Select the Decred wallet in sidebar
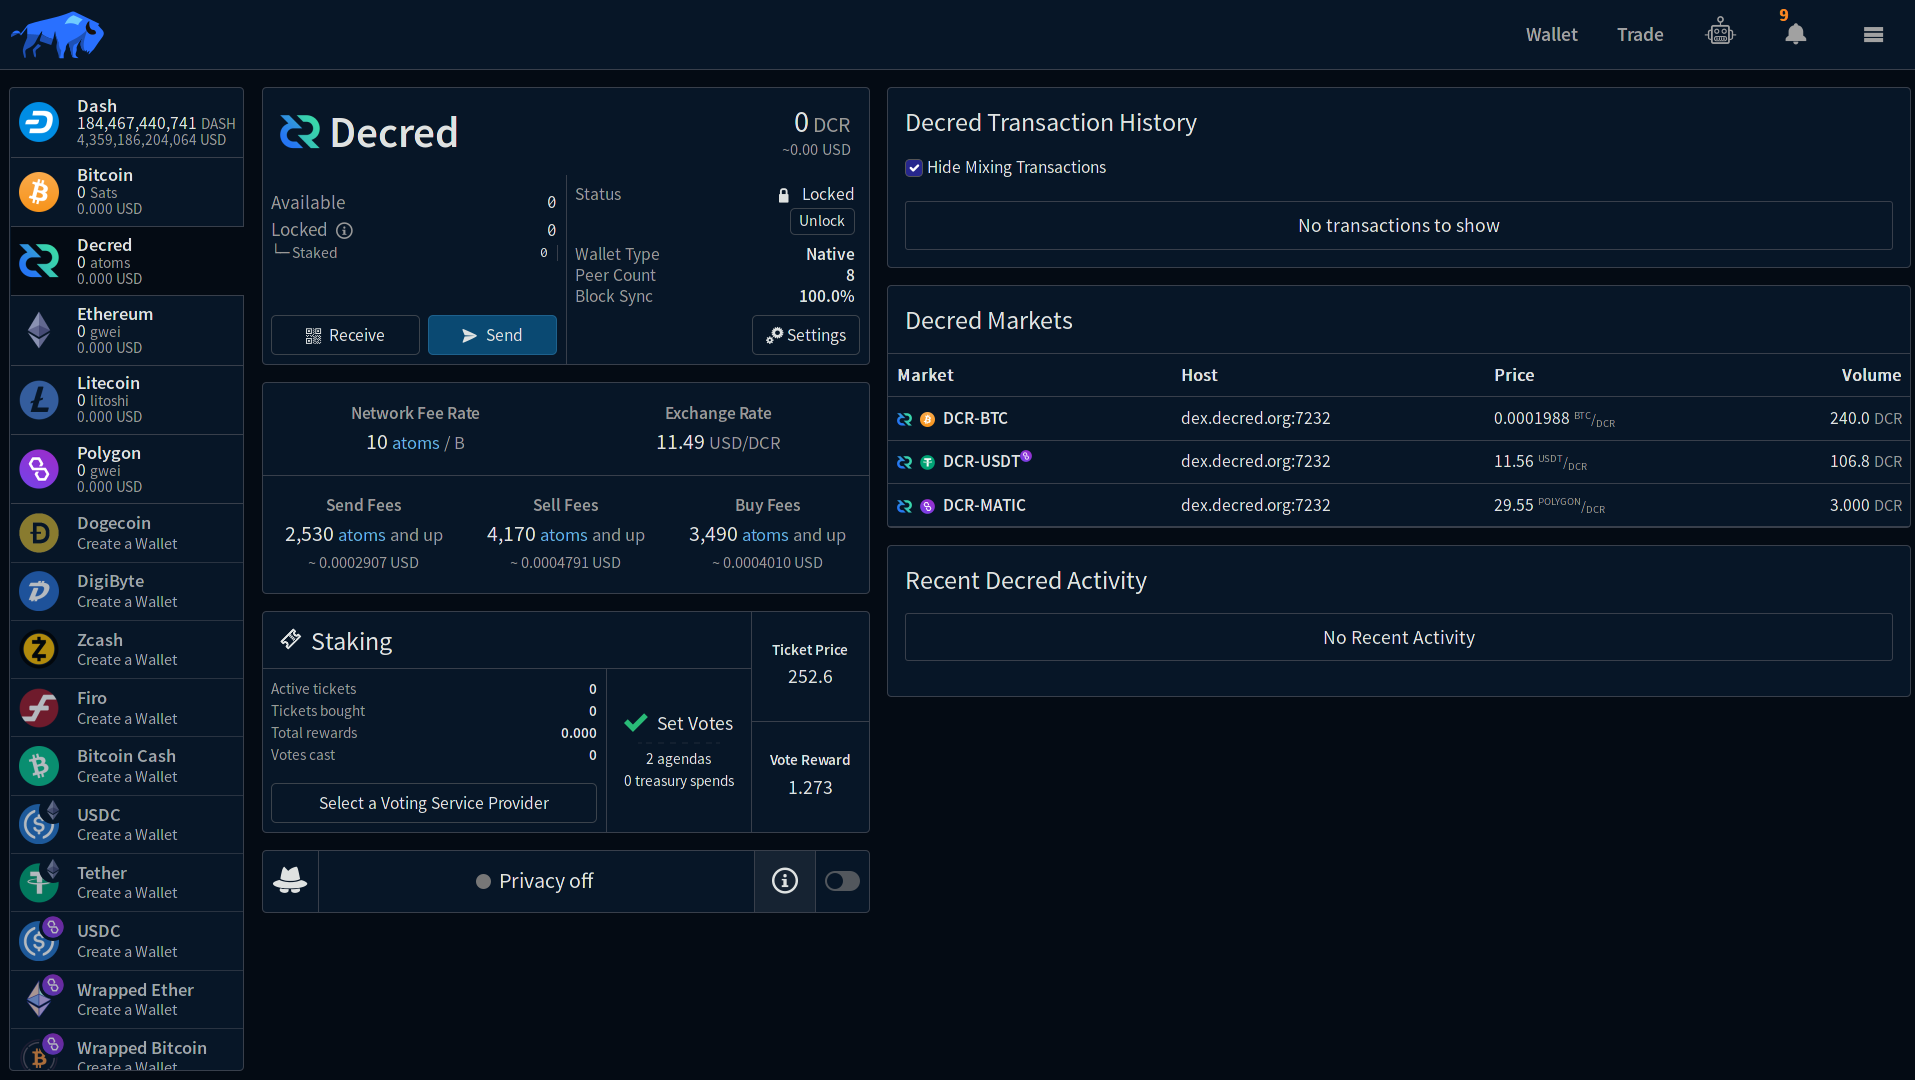 pyautogui.click(x=127, y=261)
